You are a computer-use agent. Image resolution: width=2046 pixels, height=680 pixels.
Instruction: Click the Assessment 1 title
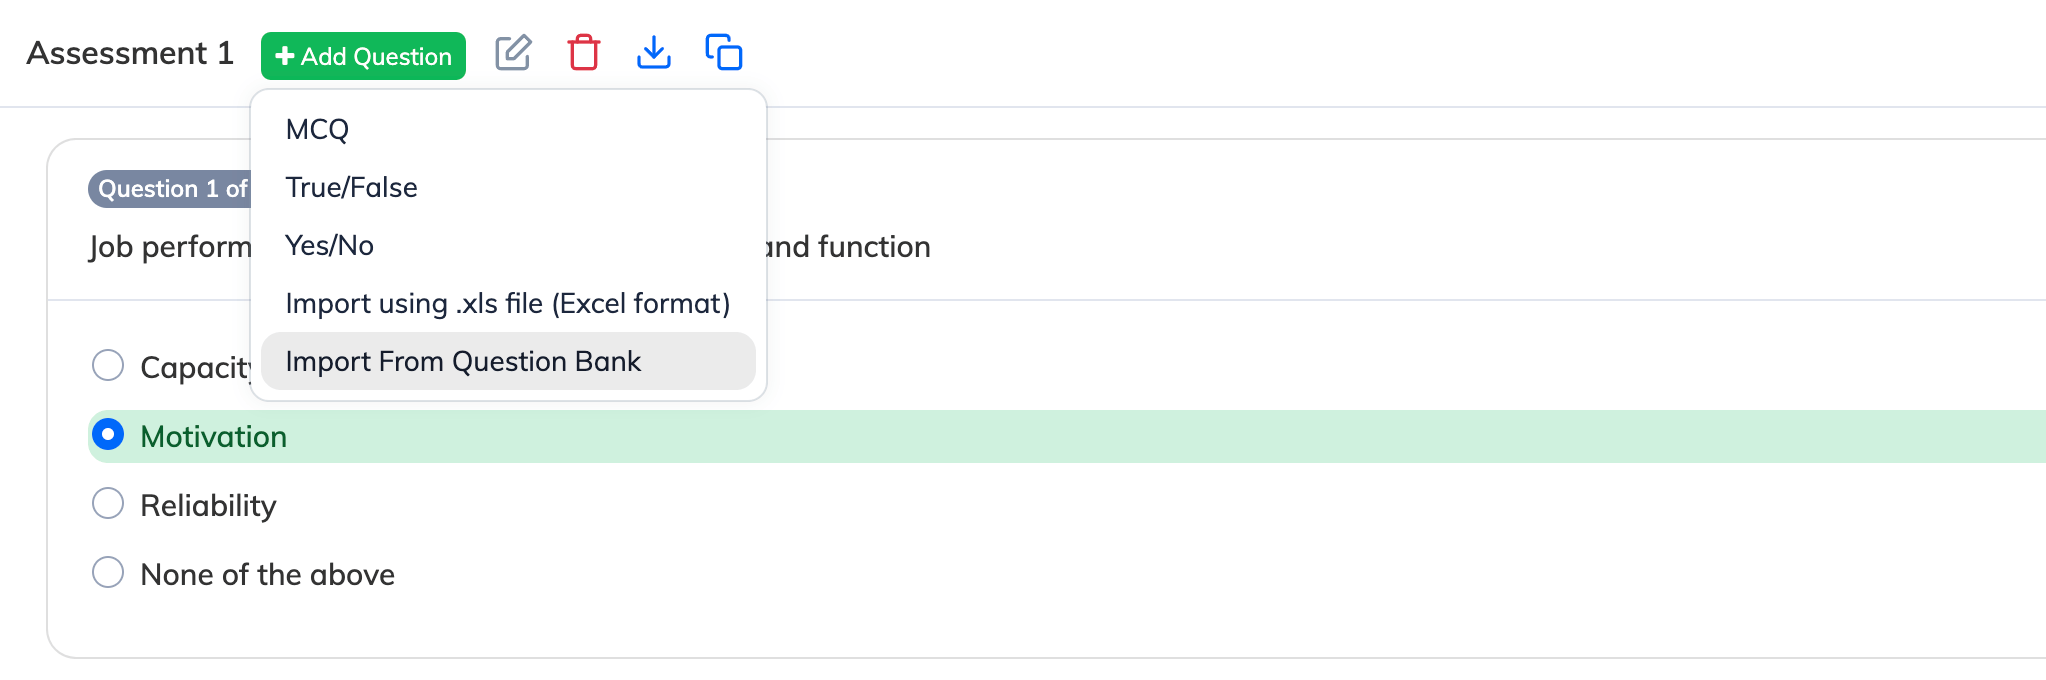point(130,53)
